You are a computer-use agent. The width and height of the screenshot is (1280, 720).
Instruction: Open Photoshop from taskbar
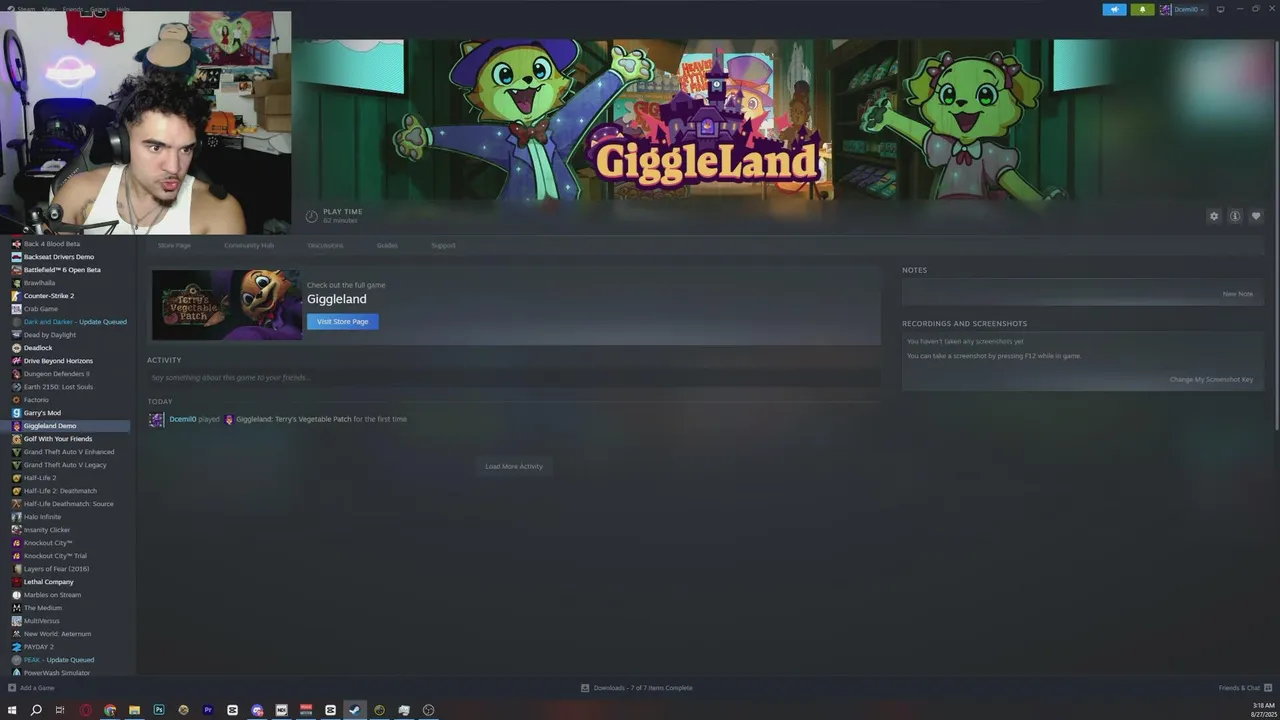point(159,710)
